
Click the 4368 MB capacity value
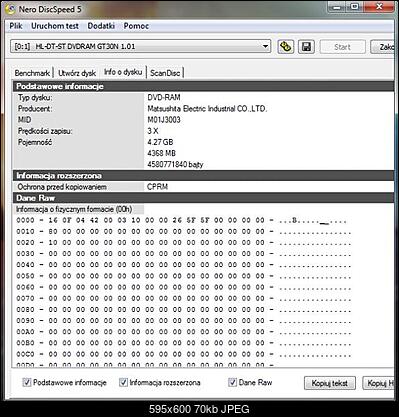coord(162,153)
